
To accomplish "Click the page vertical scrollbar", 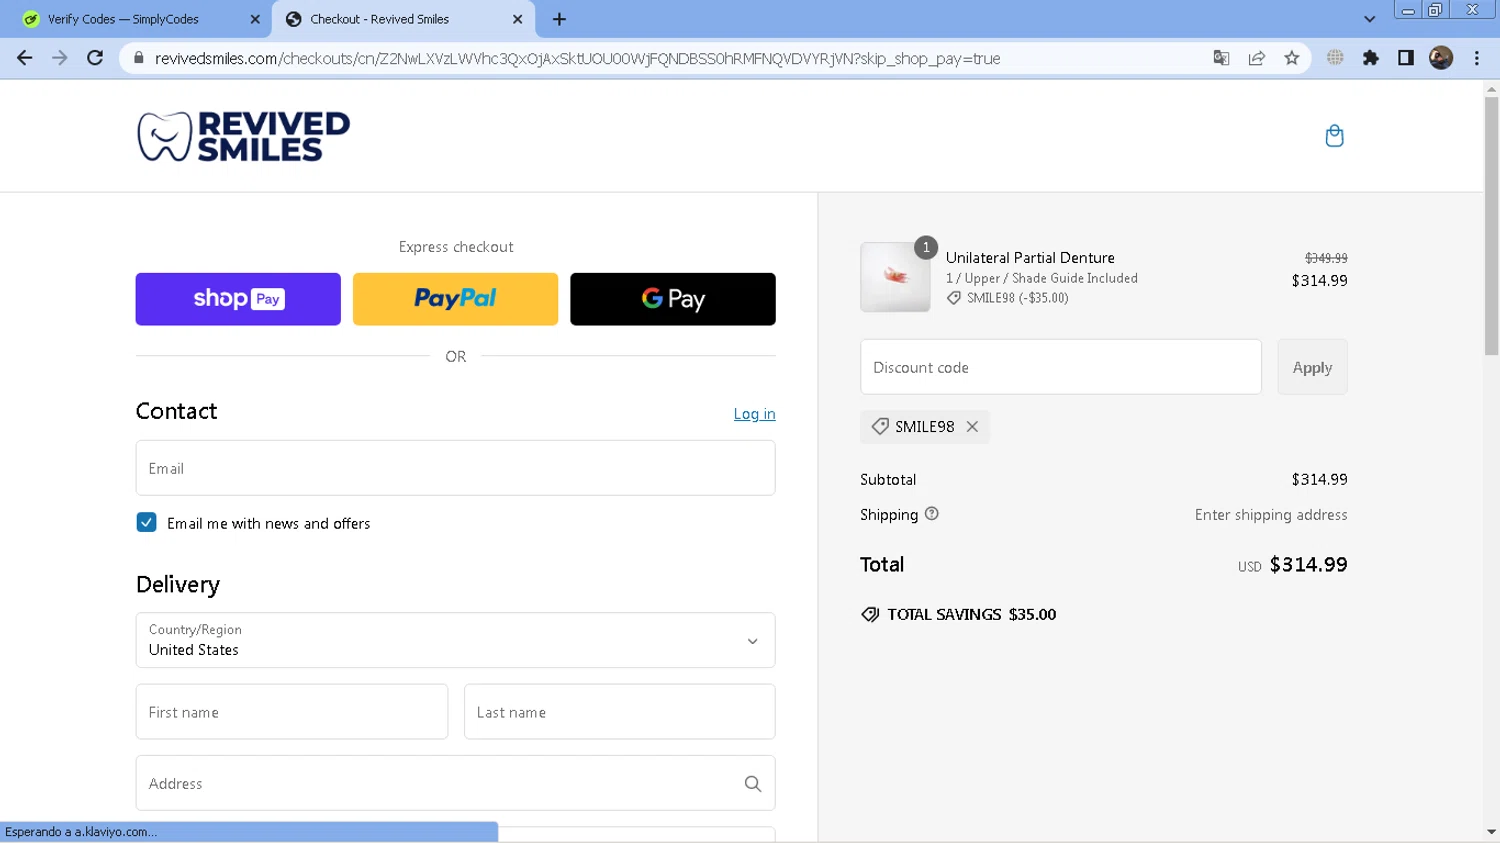I will tap(1491, 225).
